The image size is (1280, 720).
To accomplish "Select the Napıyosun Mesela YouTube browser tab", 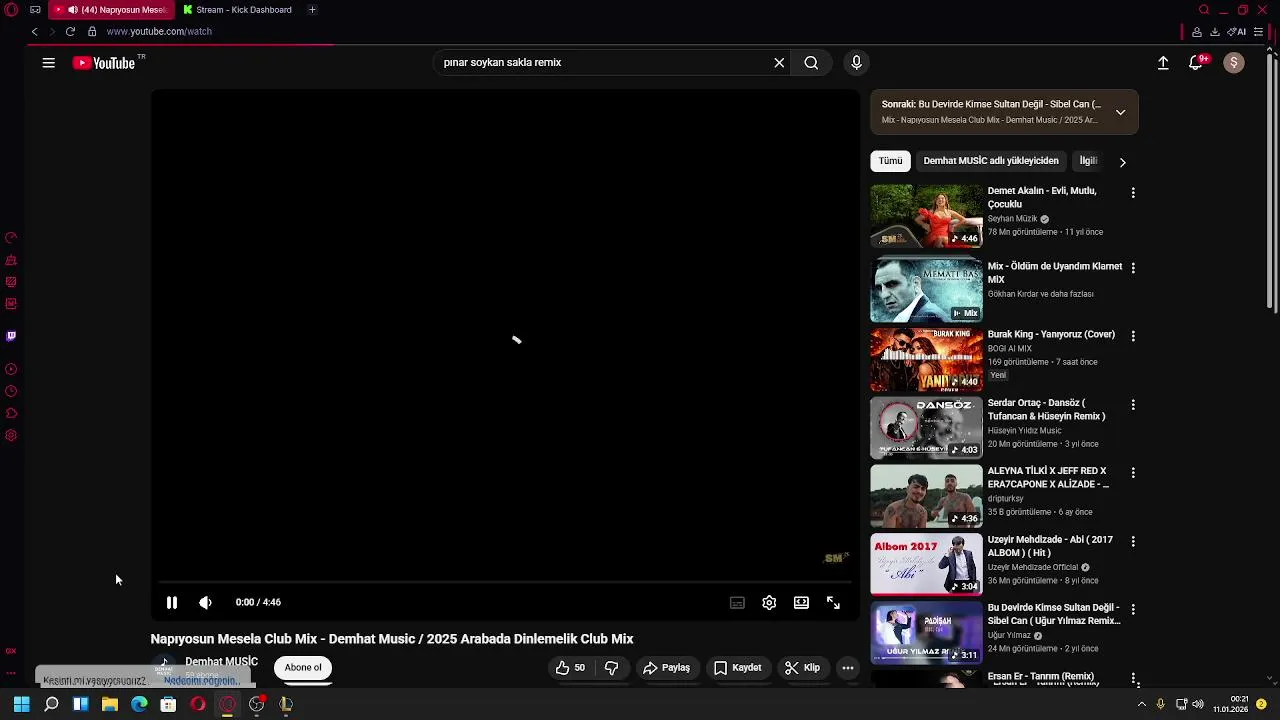I will pos(110,10).
